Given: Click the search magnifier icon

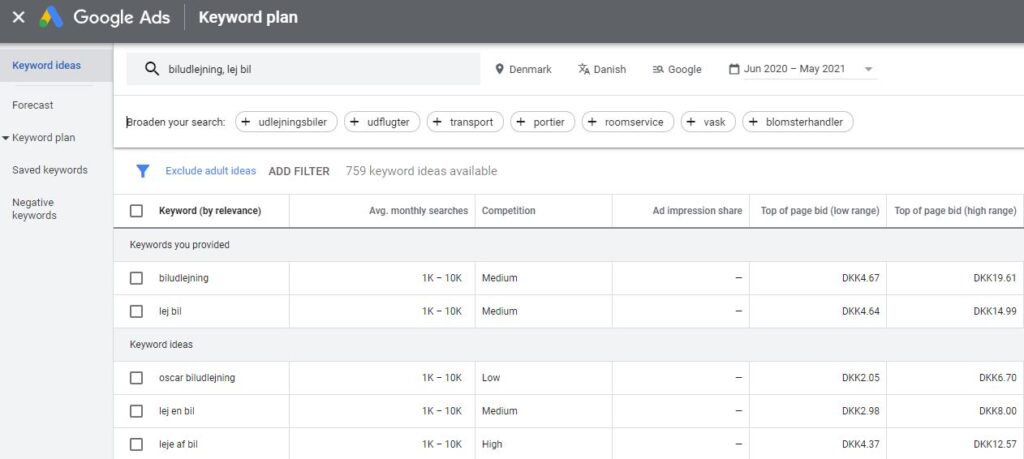Looking at the screenshot, I should click(x=152, y=69).
